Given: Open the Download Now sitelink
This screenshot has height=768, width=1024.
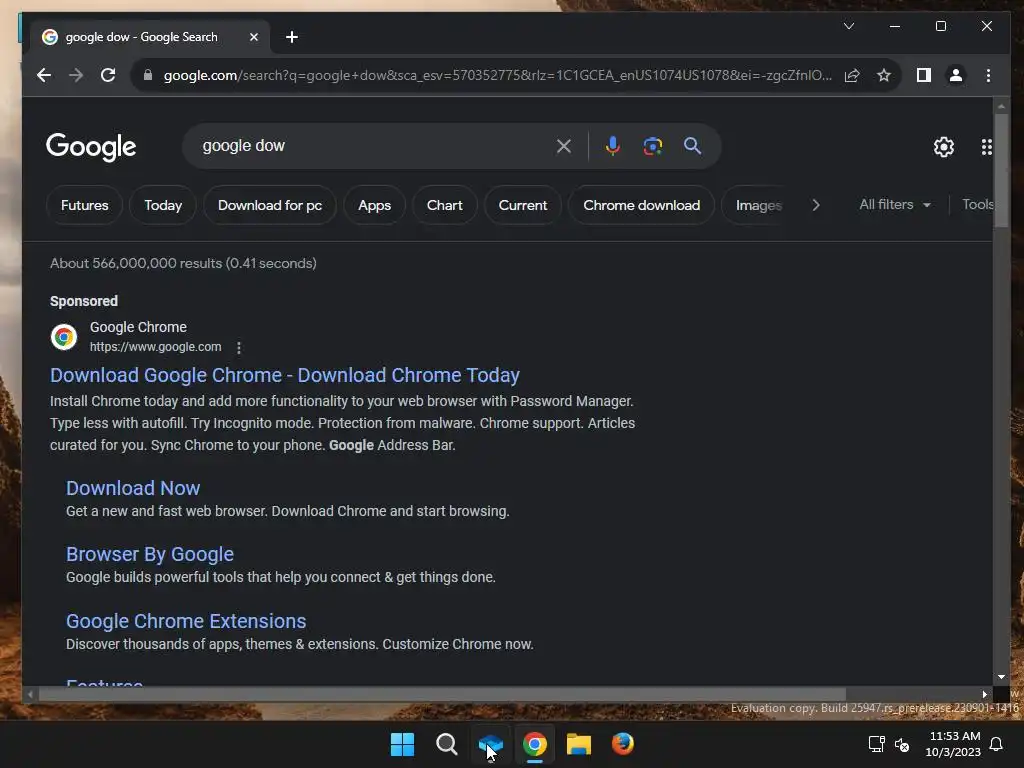Looking at the screenshot, I should [133, 488].
